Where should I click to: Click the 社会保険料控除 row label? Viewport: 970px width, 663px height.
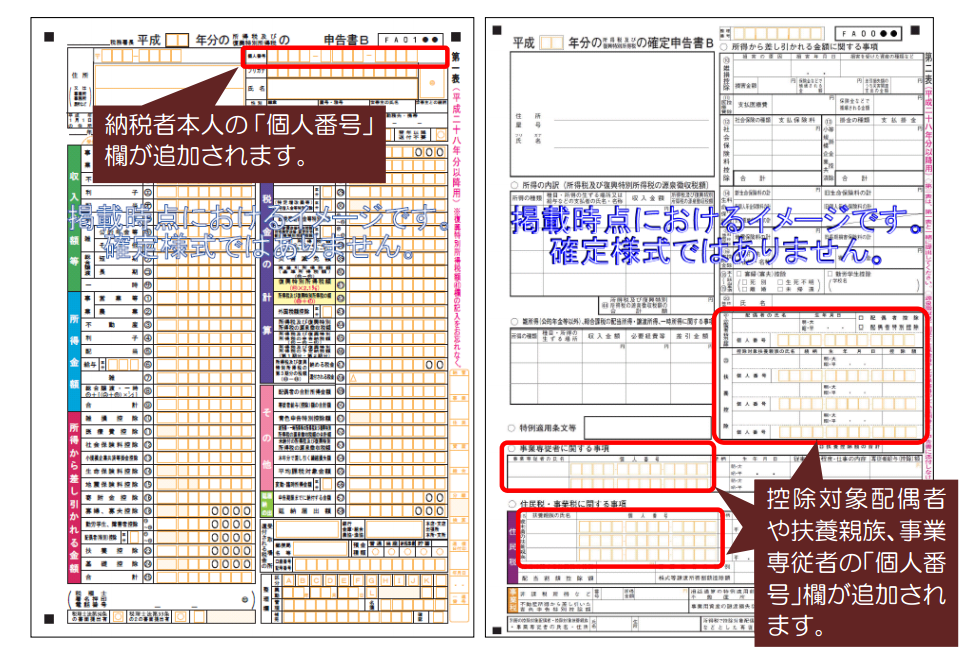[x=111, y=445]
